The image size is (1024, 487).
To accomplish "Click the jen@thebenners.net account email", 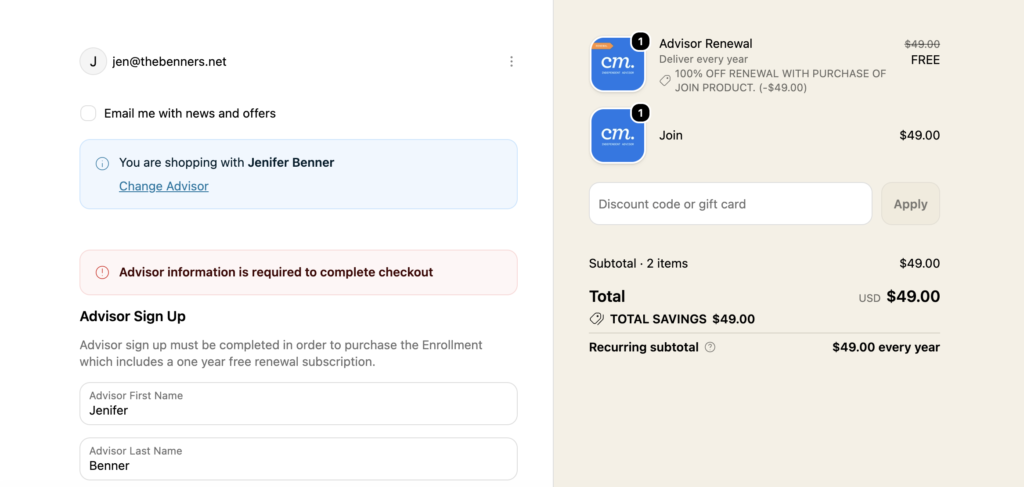I will (169, 62).
